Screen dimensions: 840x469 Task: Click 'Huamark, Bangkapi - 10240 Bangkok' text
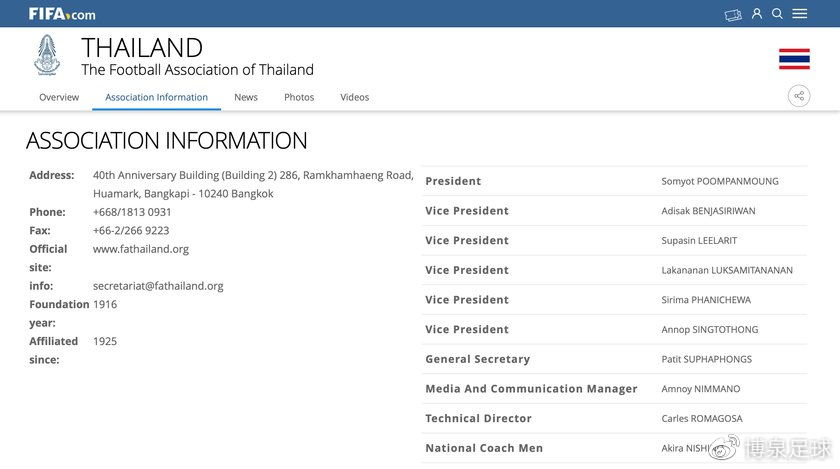pyautogui.click(x=183, y=193)
